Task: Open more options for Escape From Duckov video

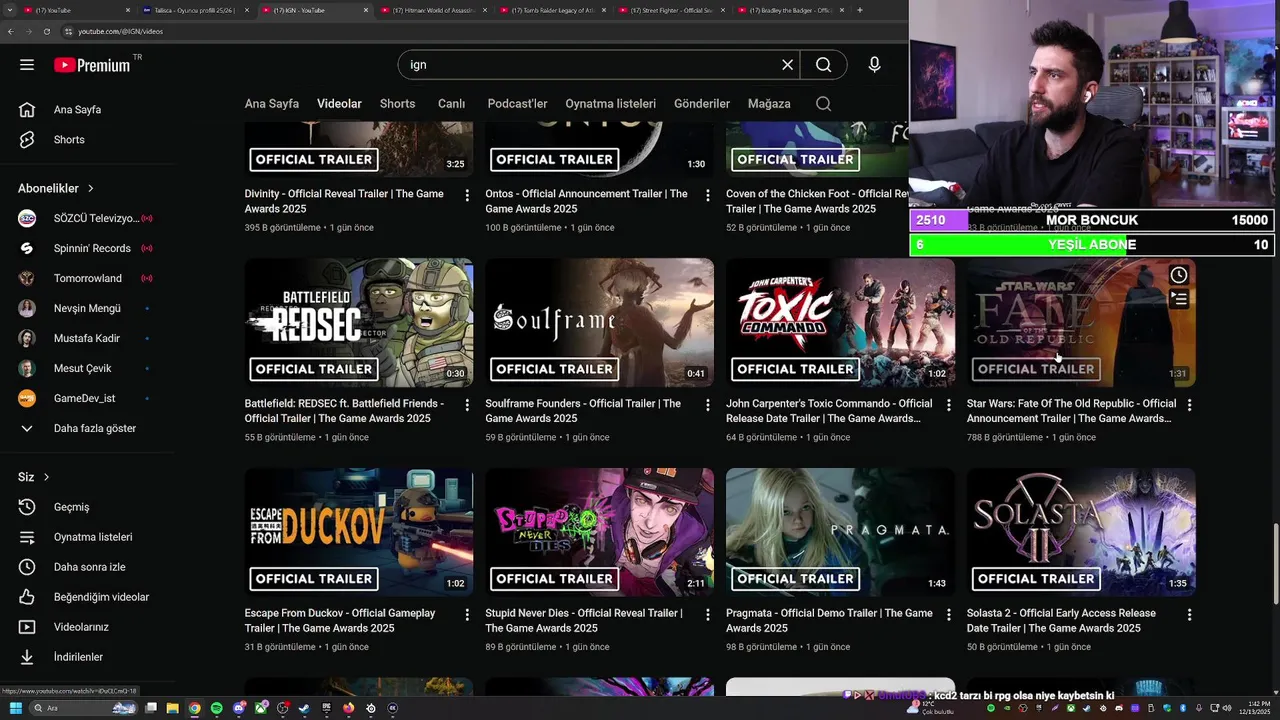Action: point(467,615)
